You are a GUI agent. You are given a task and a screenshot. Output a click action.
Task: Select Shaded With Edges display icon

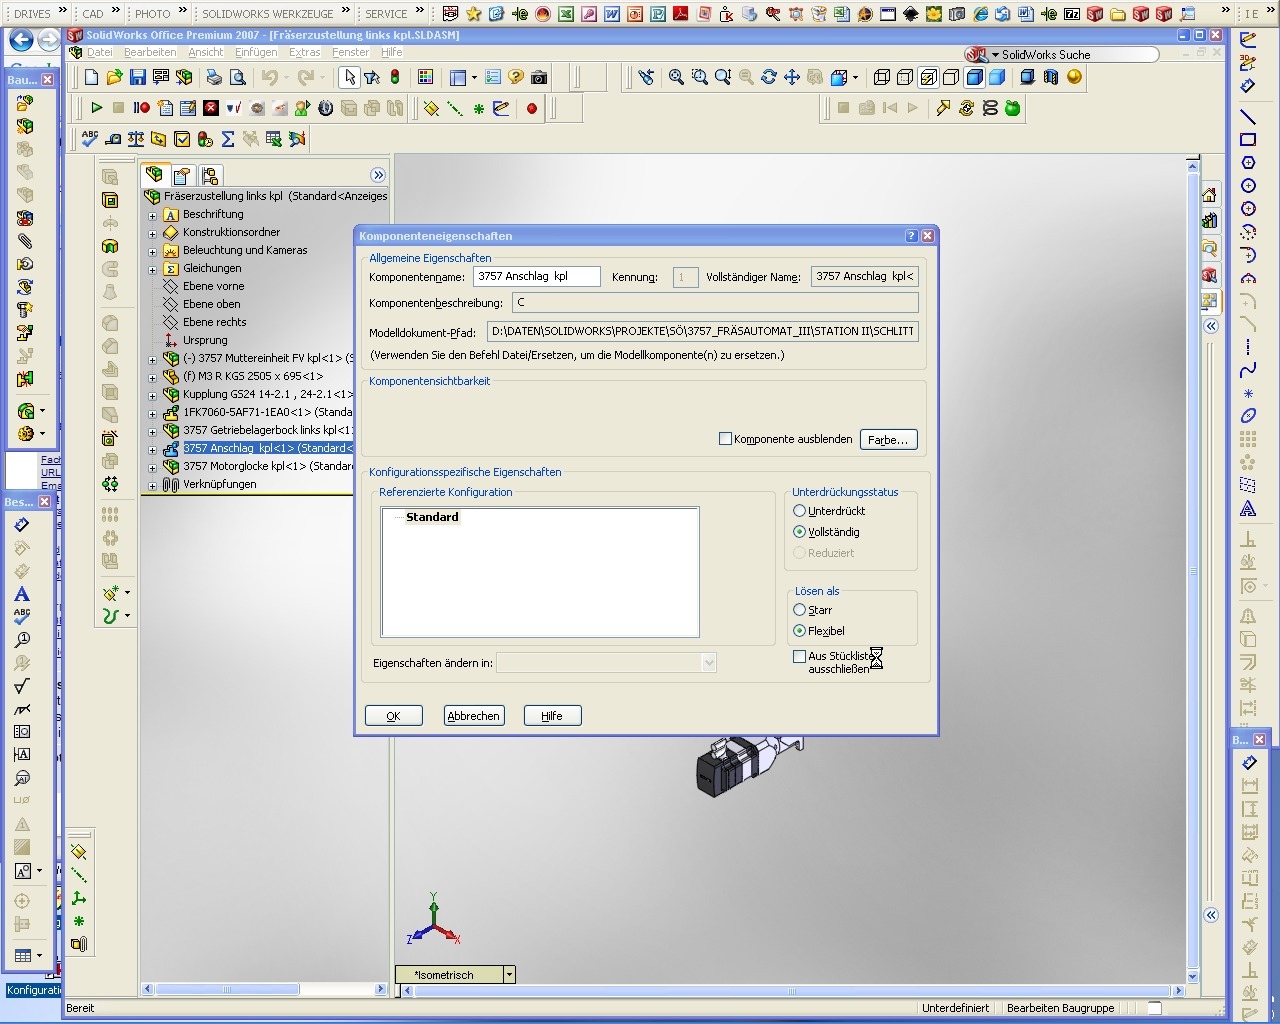pyautogui.click(x=975, y=77)
